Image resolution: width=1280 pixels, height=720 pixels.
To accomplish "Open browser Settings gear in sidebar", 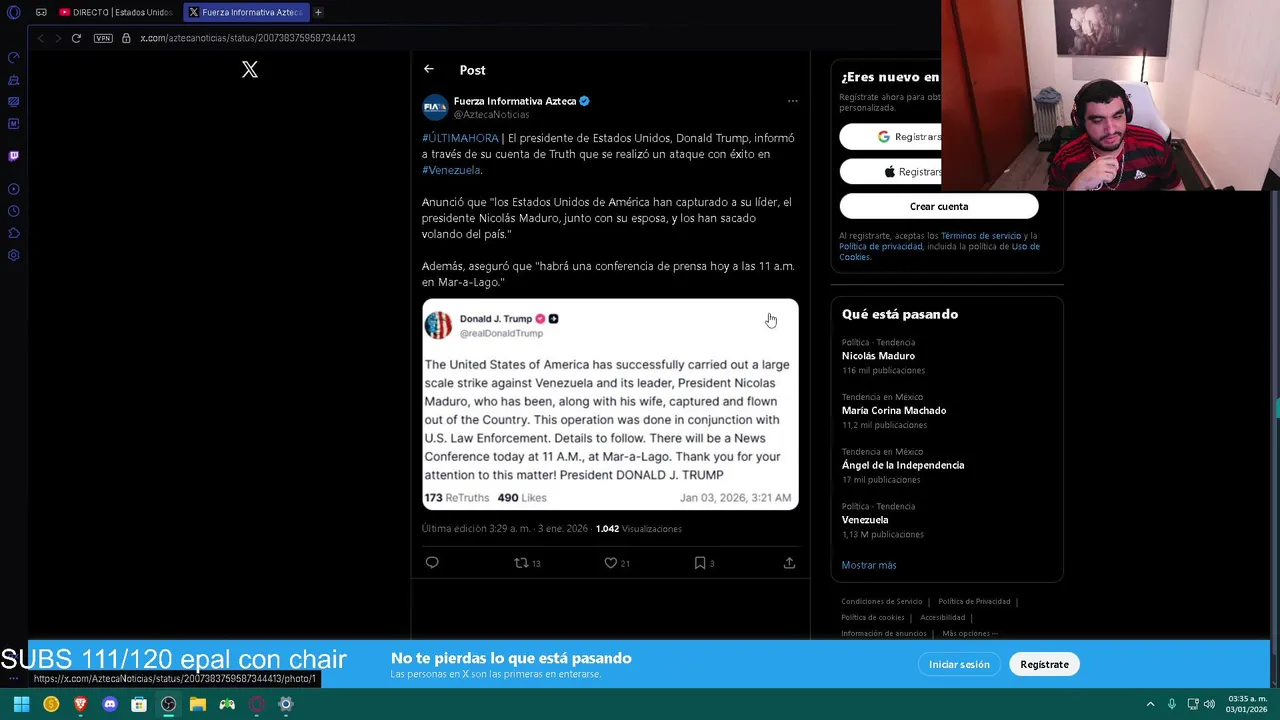I will click(x=14, y=255).
